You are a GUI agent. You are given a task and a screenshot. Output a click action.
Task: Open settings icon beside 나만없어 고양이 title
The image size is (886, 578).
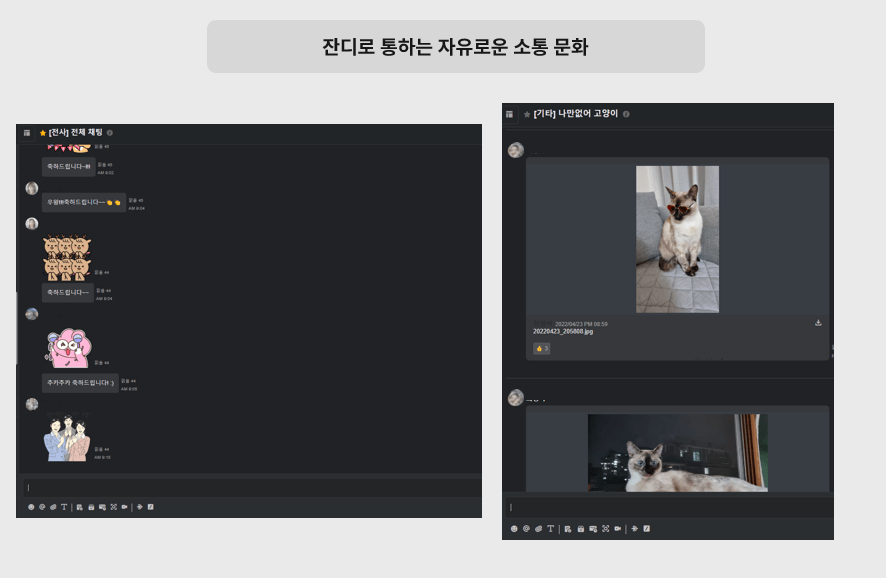point(626,113)
